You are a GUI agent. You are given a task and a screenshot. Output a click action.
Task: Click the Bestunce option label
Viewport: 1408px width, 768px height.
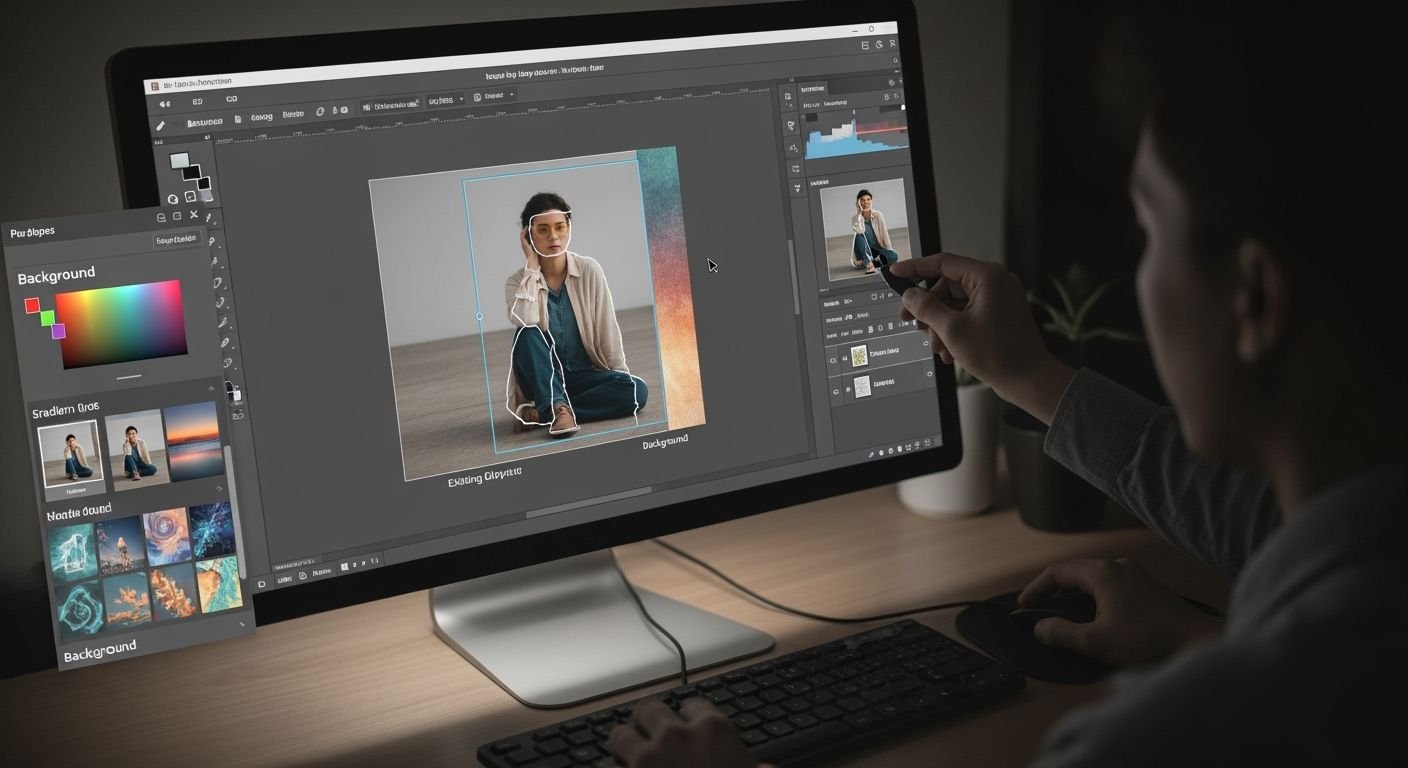tap(204, 123)
